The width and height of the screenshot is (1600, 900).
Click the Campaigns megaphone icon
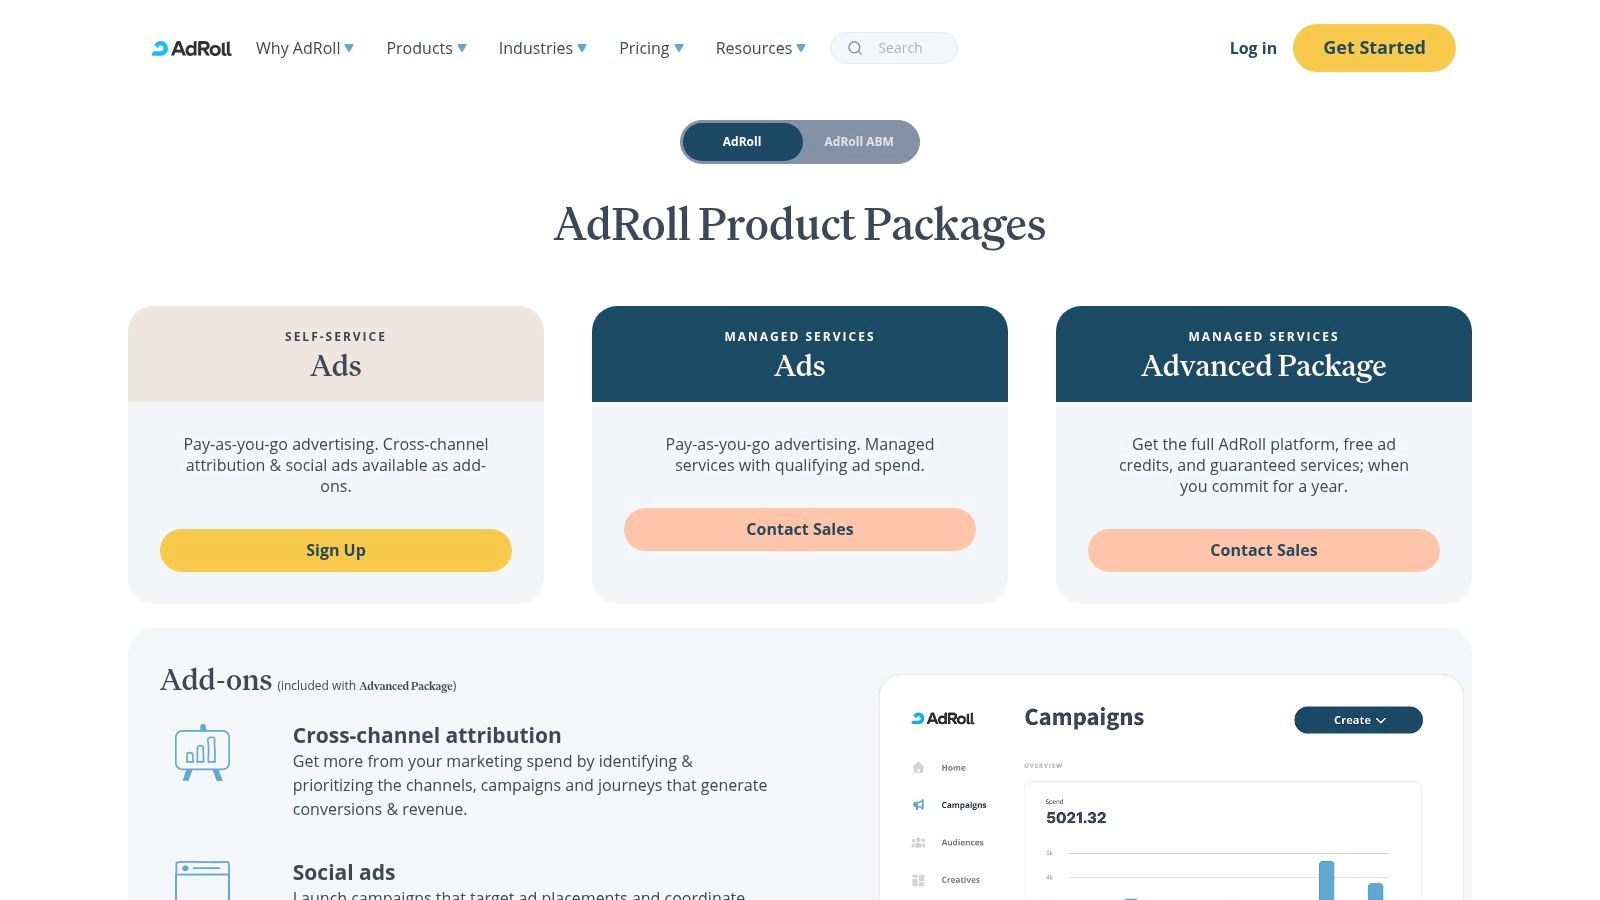click(x=918, y=805)
